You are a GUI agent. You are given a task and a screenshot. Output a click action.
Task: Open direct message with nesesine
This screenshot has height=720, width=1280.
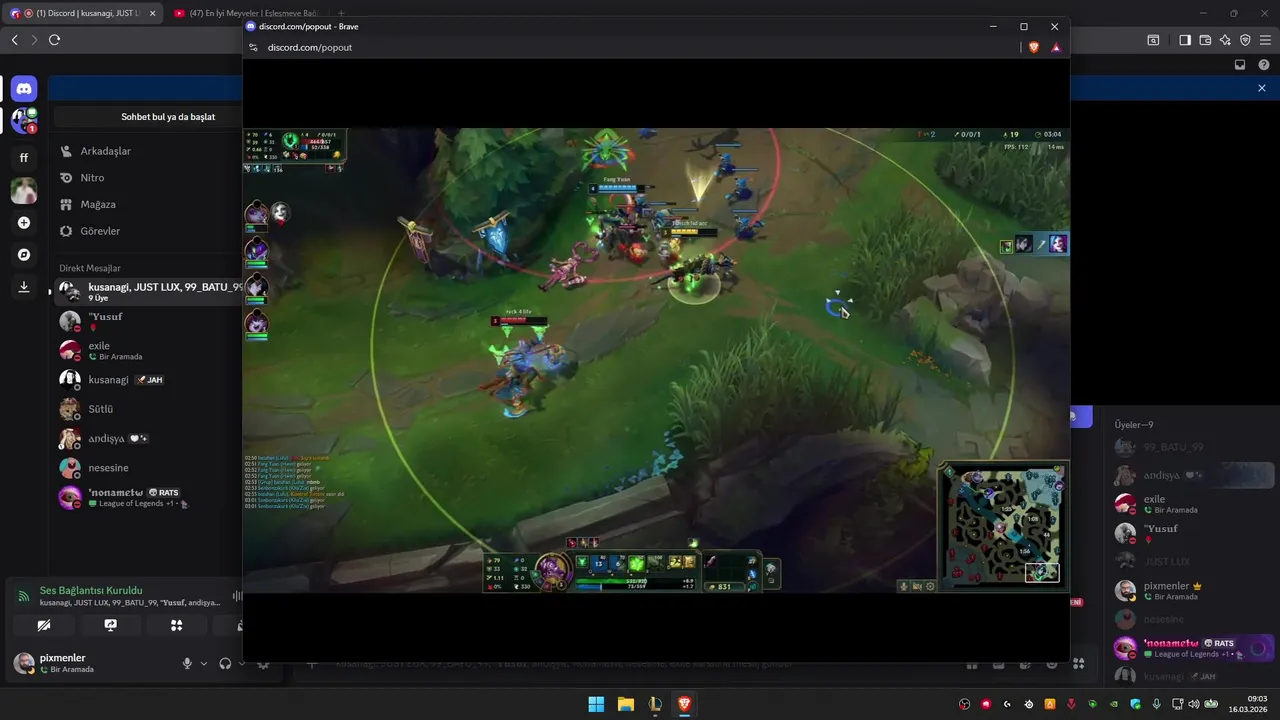click(148, 468)
